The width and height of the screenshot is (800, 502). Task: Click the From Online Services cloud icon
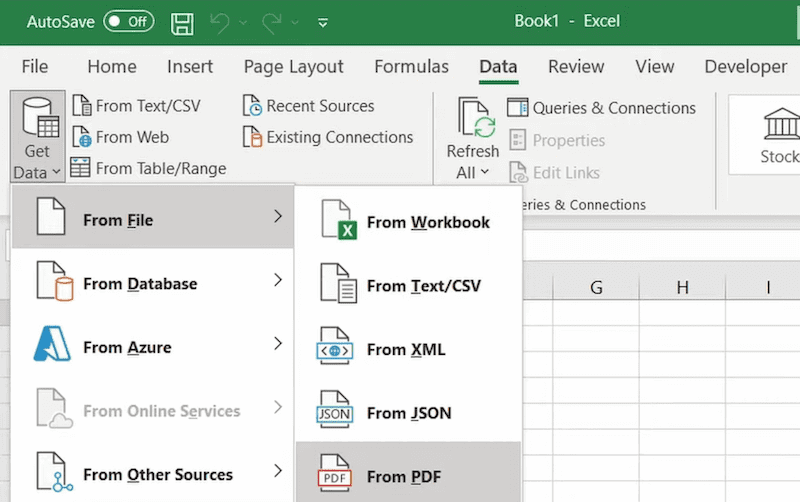(x=54, y=408)
